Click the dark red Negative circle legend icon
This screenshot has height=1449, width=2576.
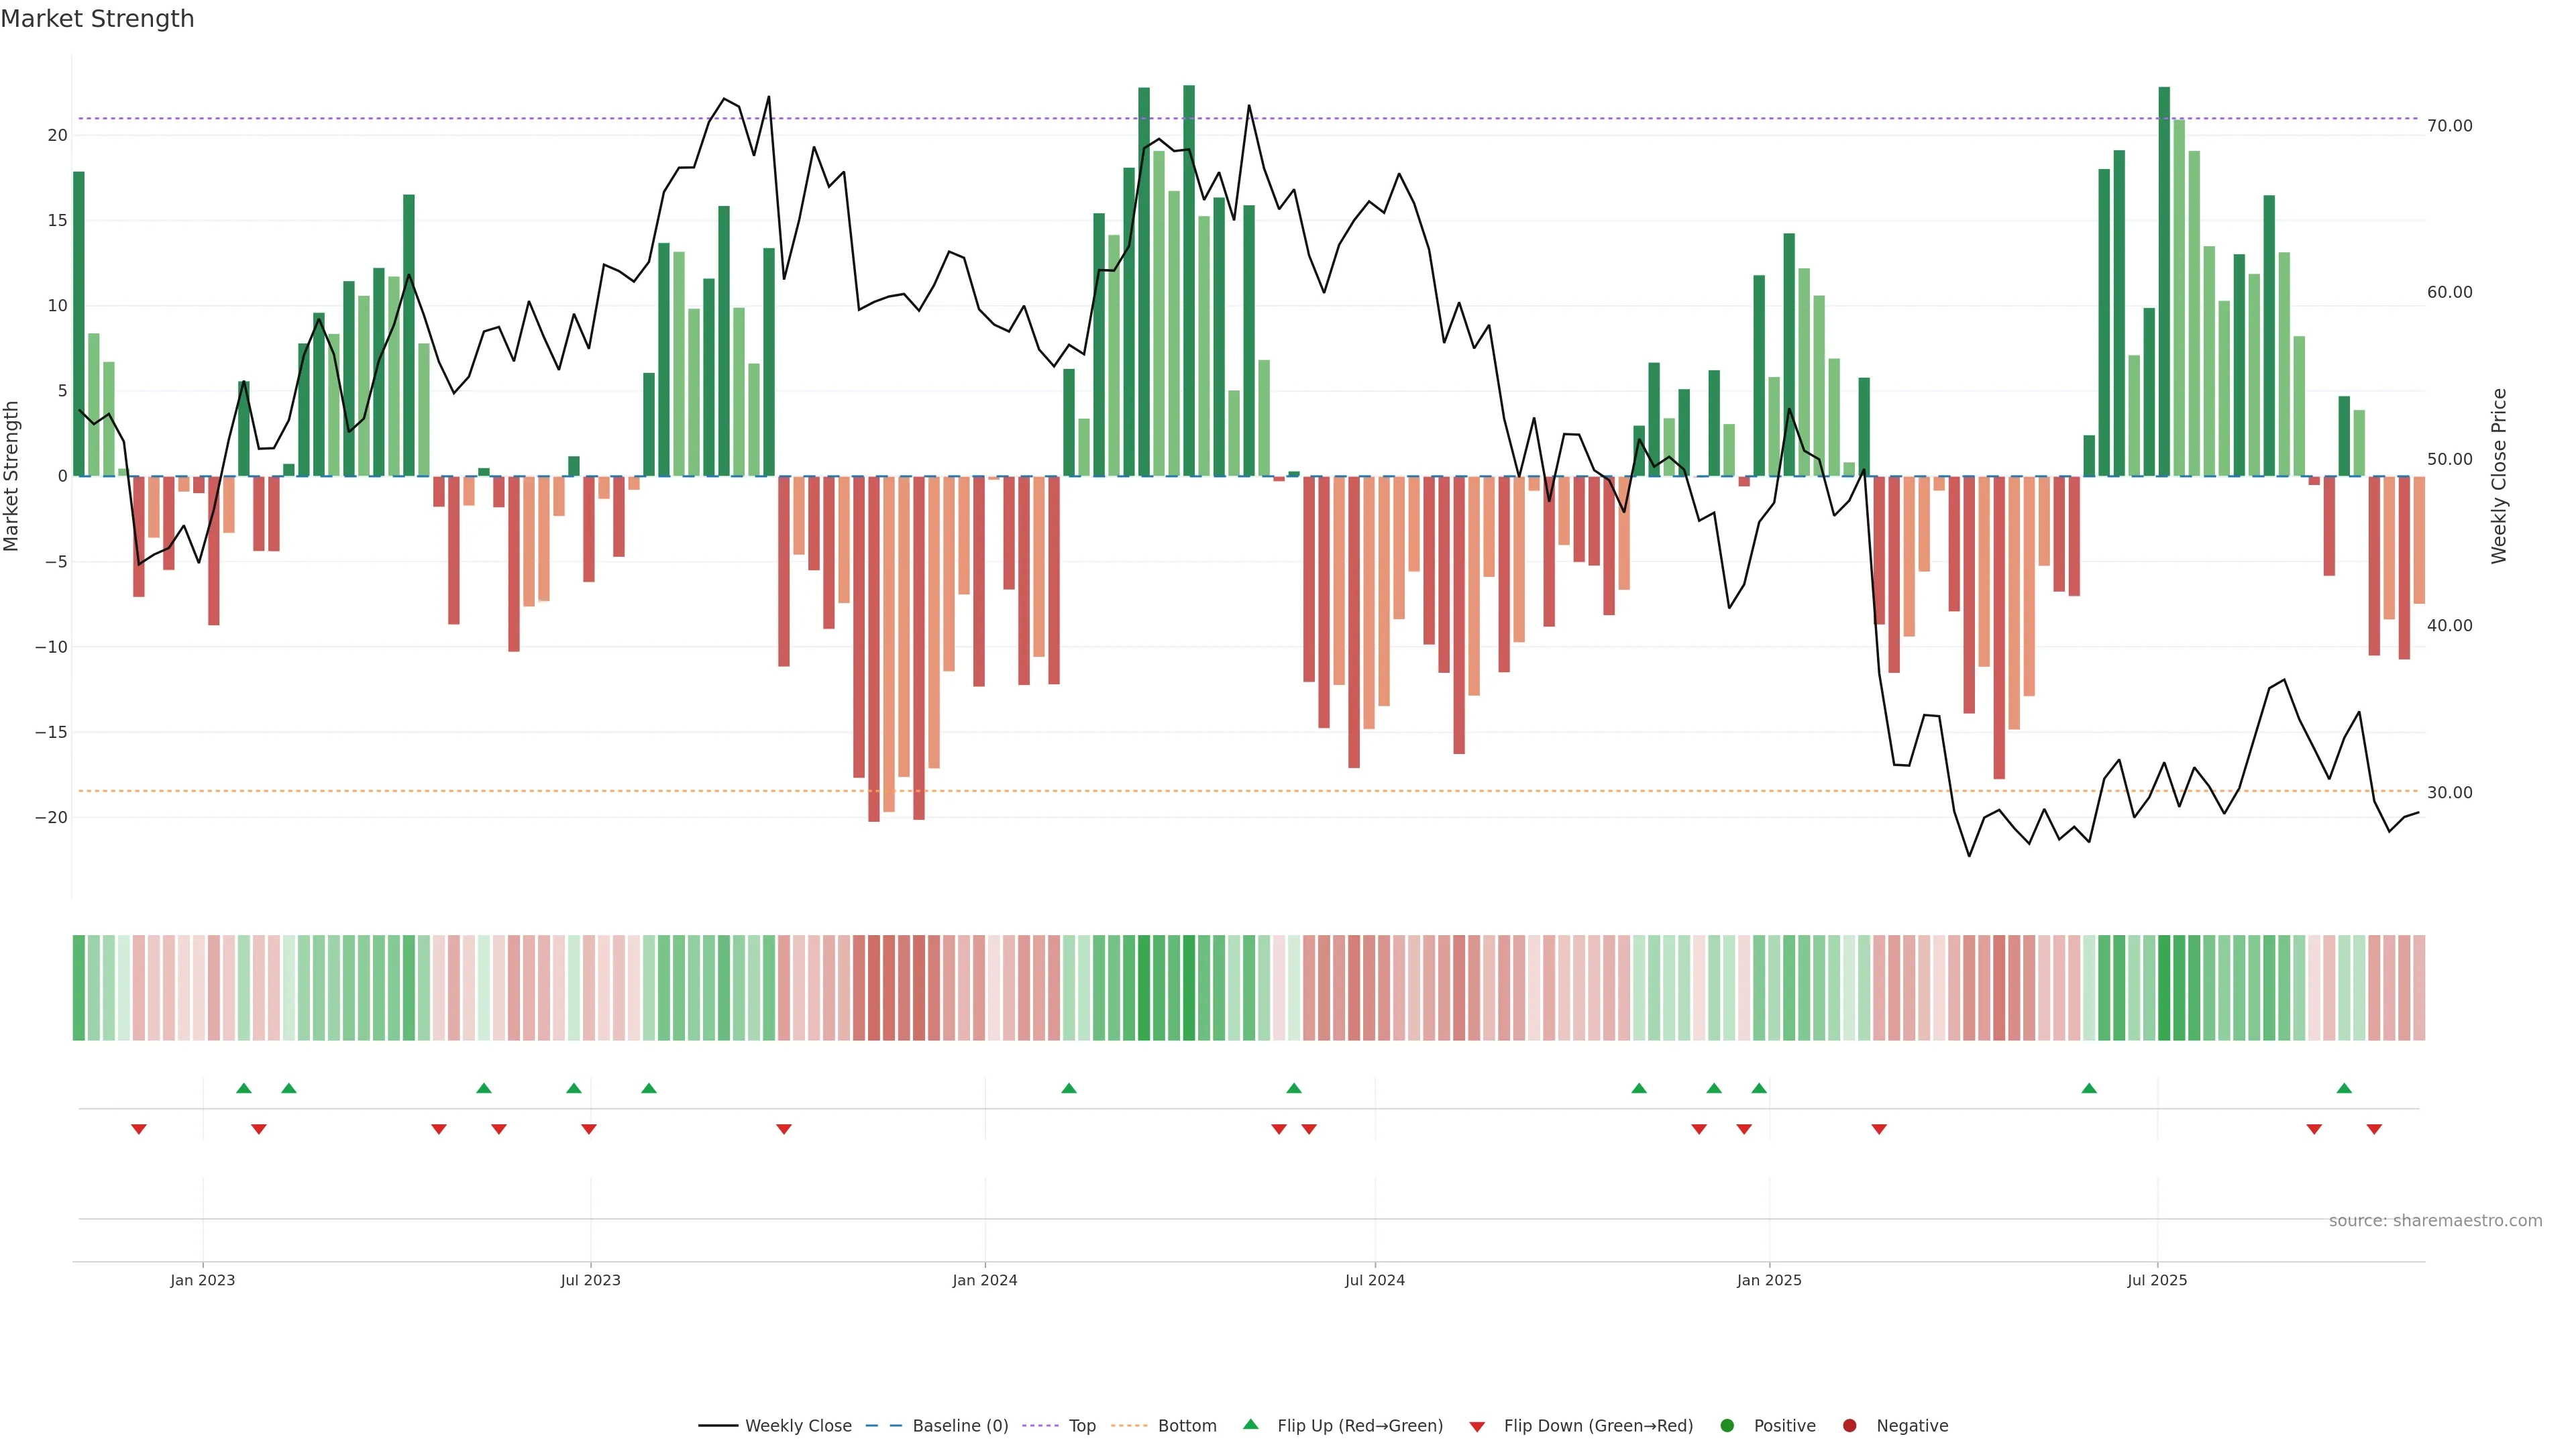point(1849,1425)
